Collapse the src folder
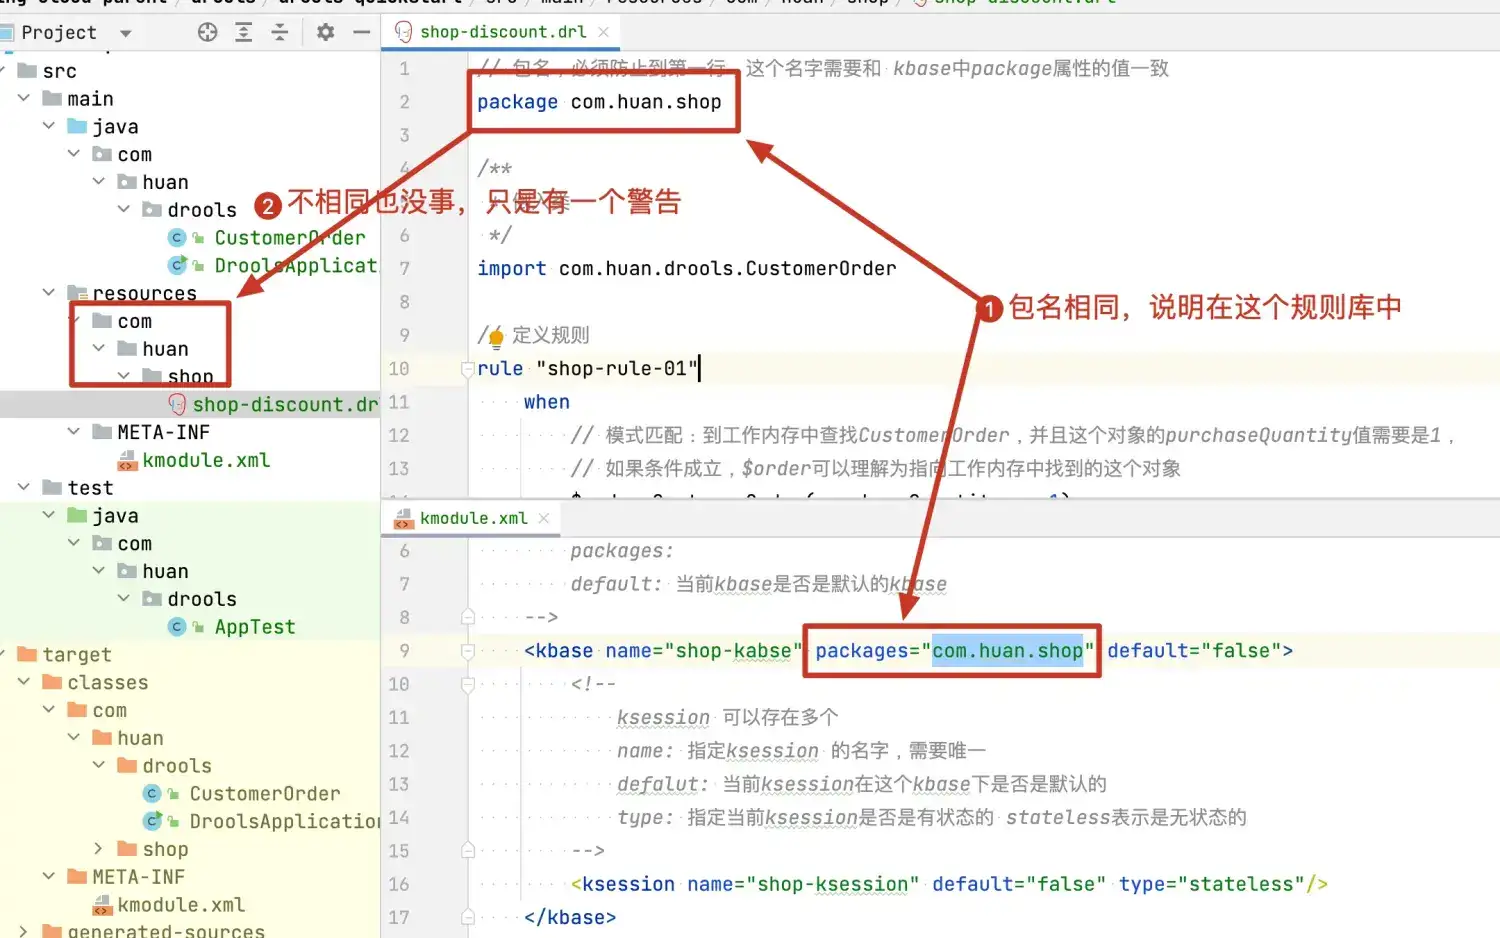1500x938 pixels. [2, 71]
